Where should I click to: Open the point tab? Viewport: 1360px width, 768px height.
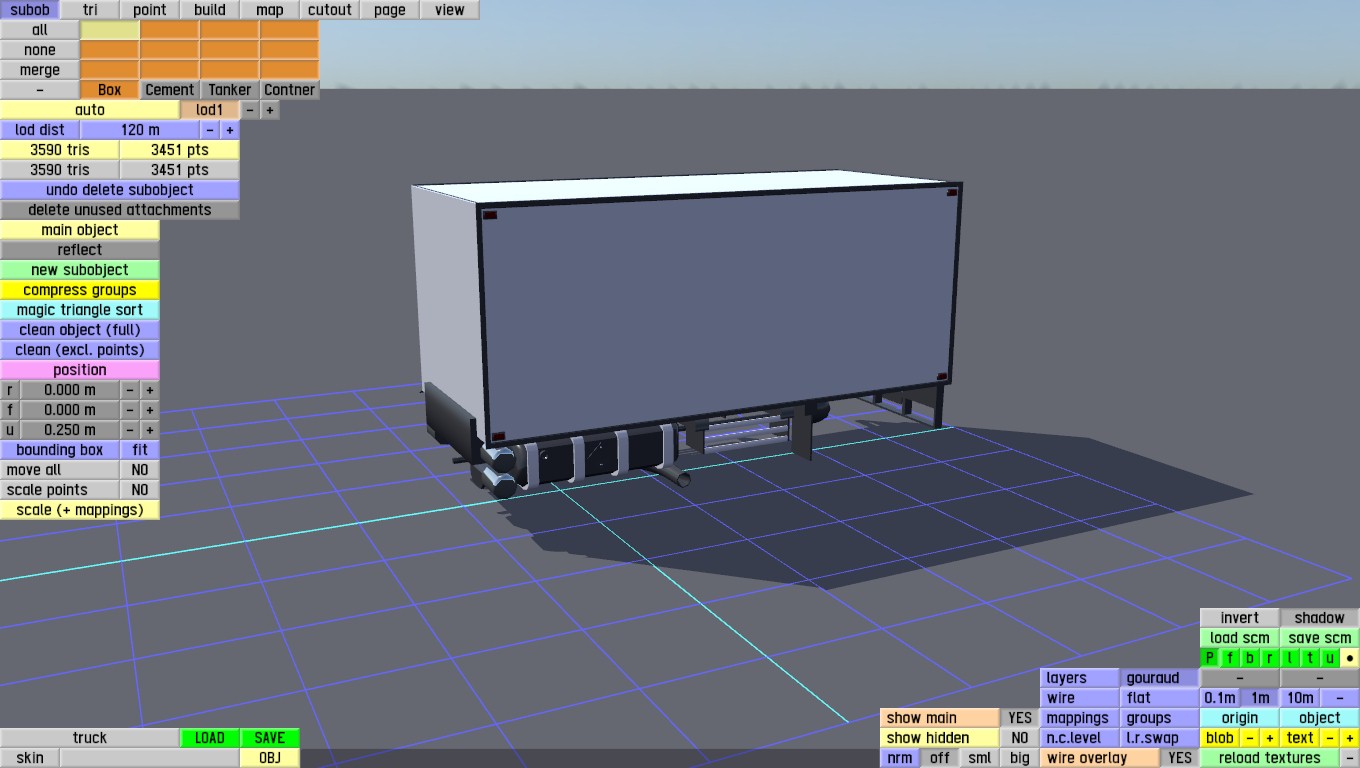tap(150, 10)
